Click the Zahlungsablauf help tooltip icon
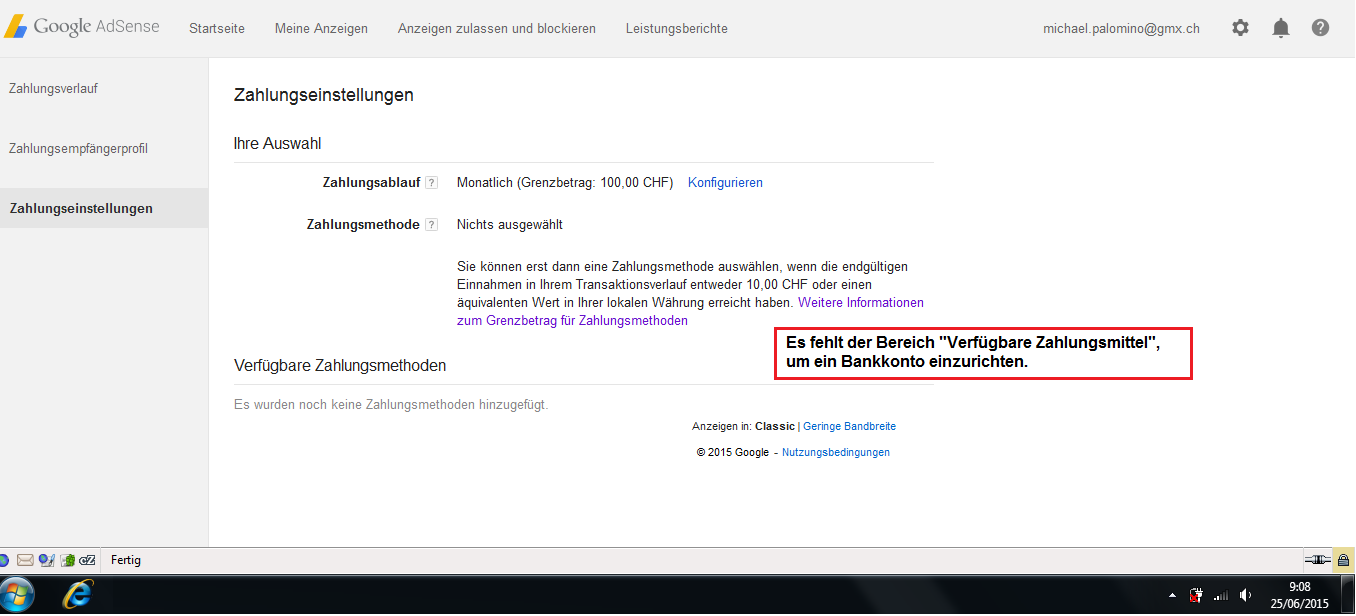The image size is (1356, 616). coord(431,183)
